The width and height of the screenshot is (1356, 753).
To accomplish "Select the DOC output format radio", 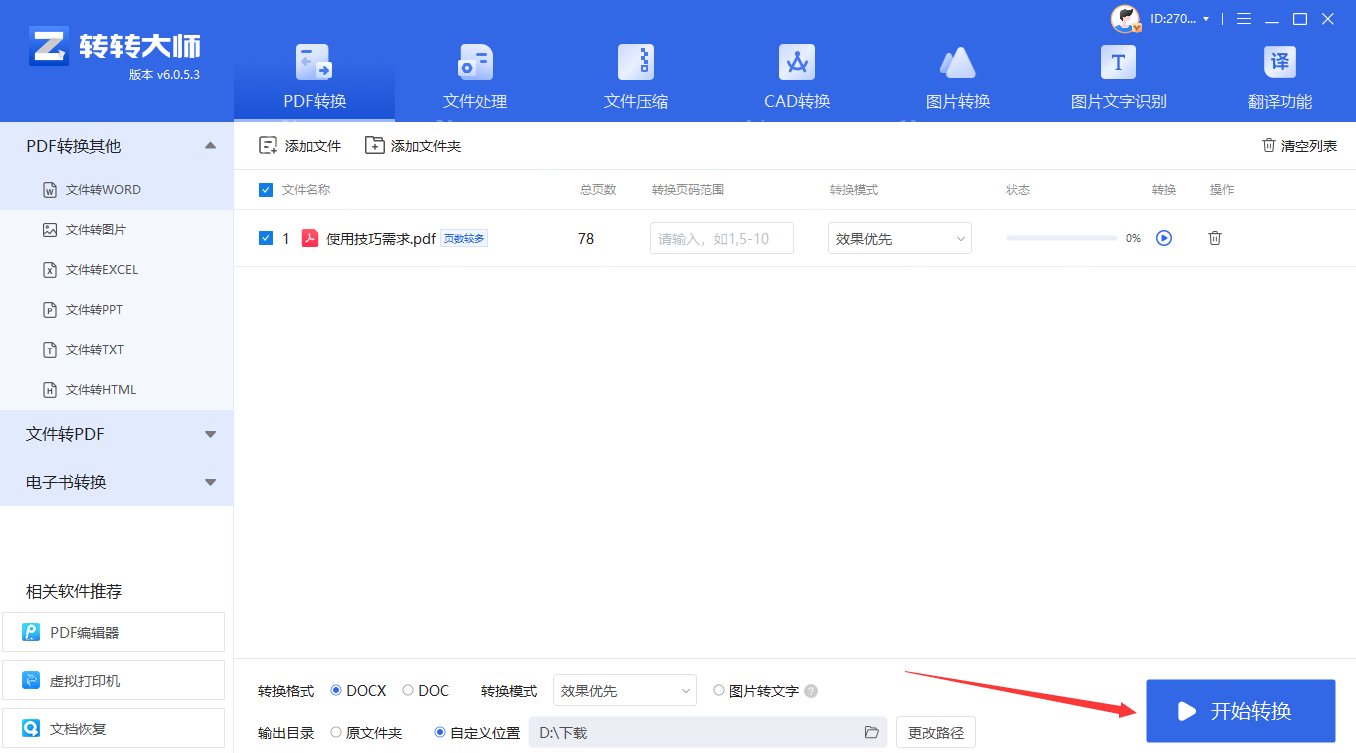I will 410,690.
